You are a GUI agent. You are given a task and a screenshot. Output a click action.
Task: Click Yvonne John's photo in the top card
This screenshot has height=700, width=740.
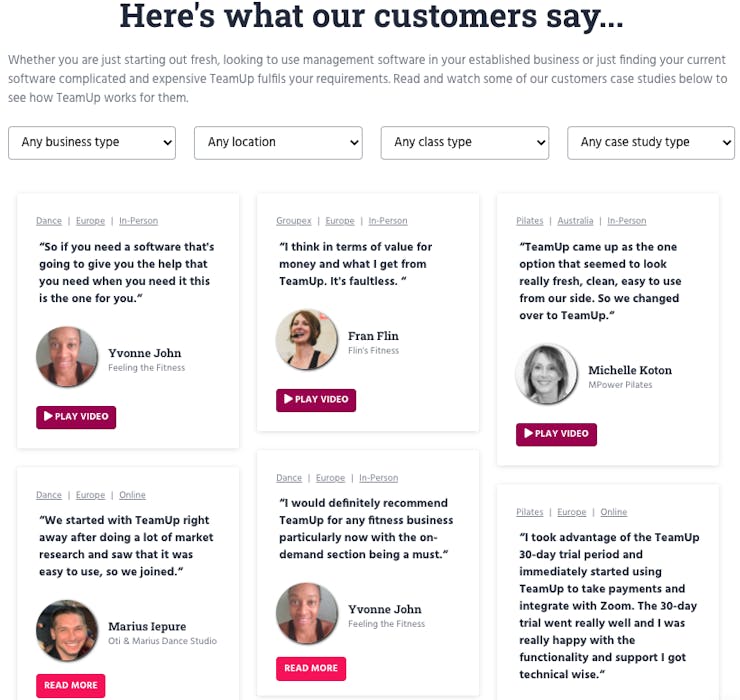(67, 357)
